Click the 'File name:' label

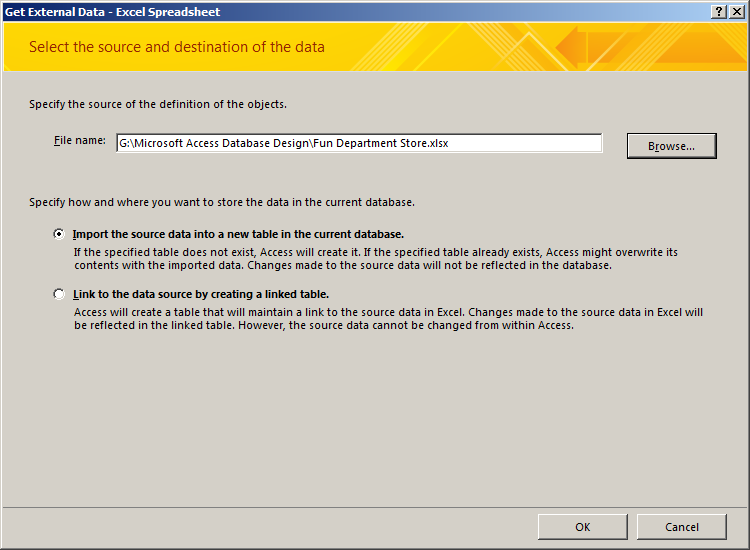(79, 141)
